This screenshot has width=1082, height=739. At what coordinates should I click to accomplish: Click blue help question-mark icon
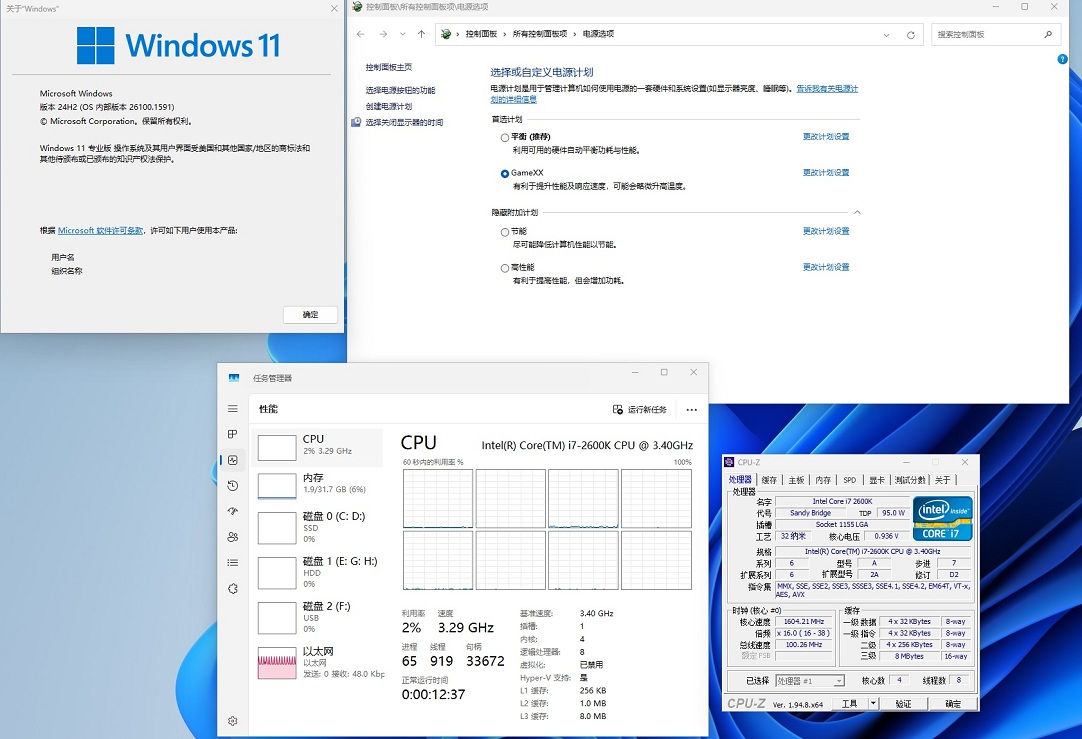click(1063, 59)
